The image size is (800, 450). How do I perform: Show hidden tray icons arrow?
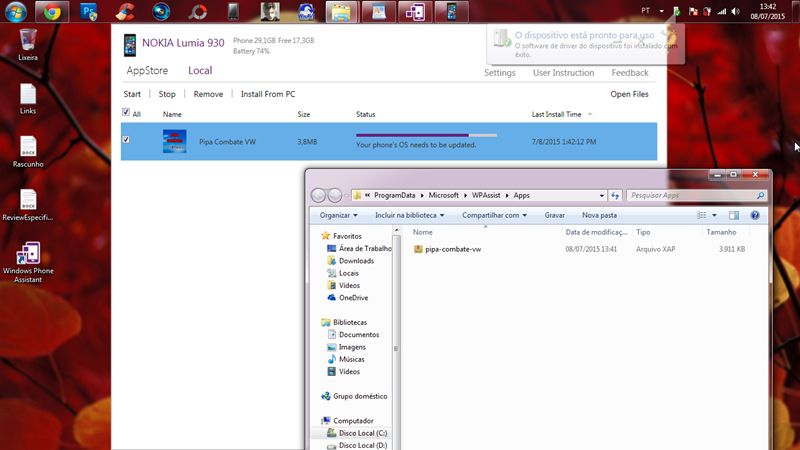coord(661,11)
